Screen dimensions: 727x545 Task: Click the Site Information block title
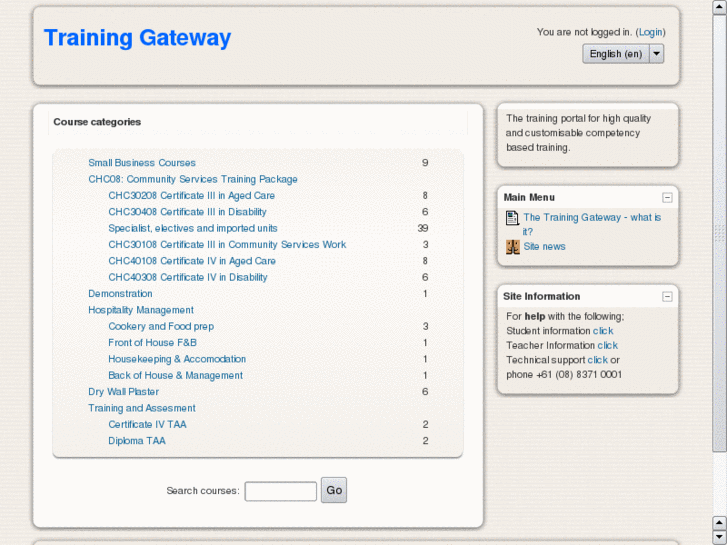point(542,296)
